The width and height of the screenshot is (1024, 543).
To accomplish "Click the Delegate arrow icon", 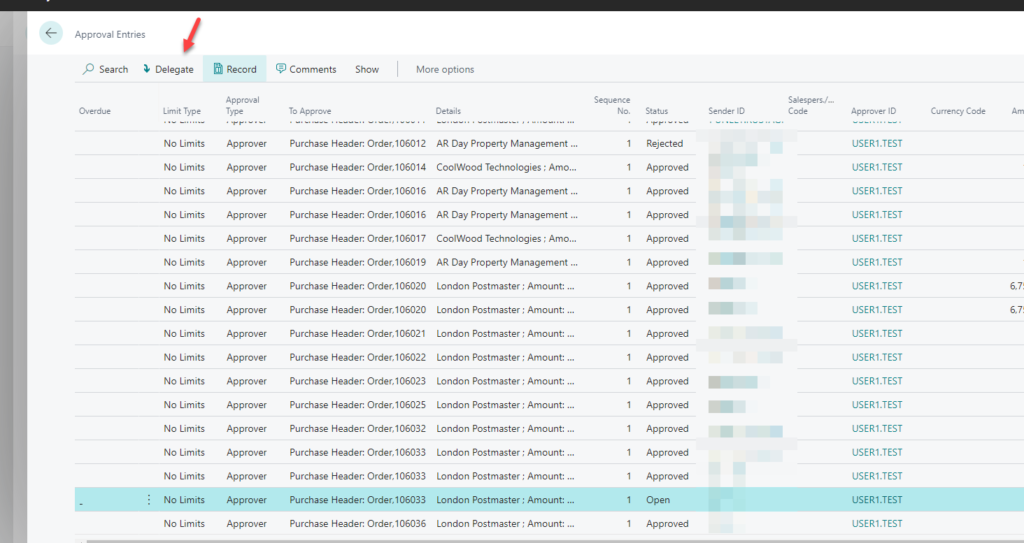I will click(x=147, y=69).
